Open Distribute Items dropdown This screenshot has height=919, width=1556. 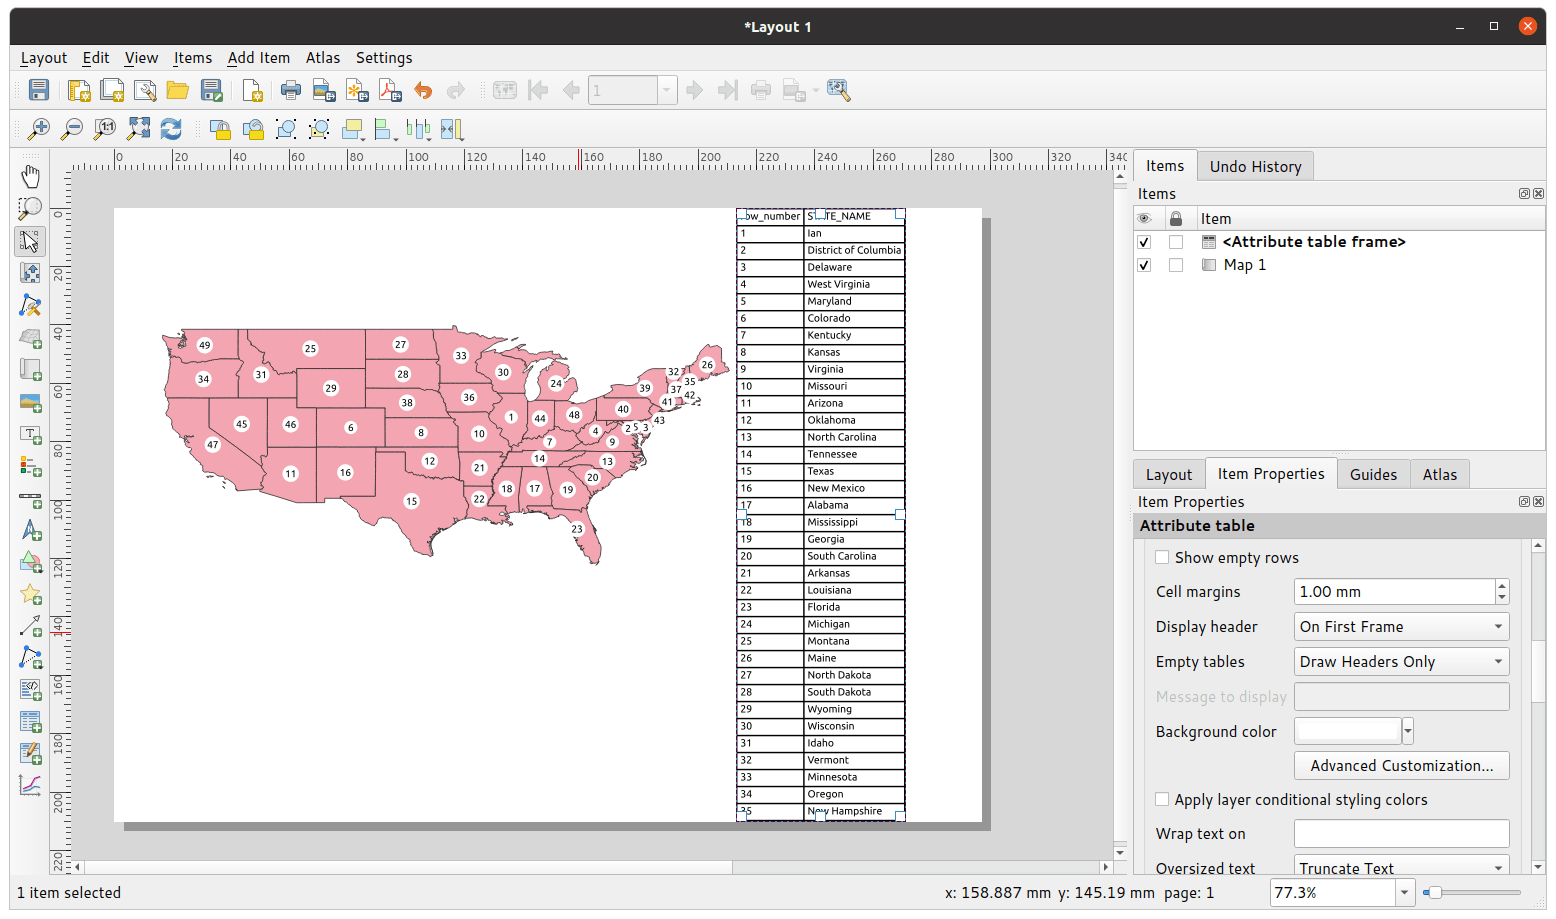419,129
